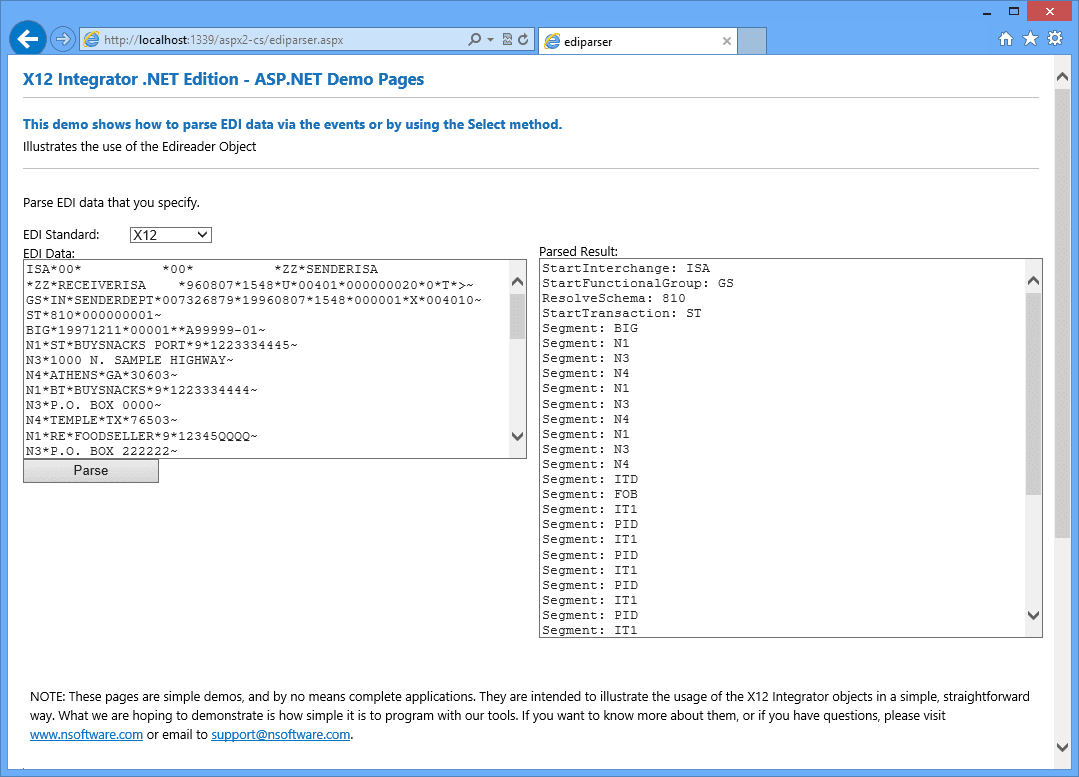The image size is (1079, 777).
Task: Click 'N3*1000 N. SAMPLE HIGHWAY~' line
Action: coord(130,360)
